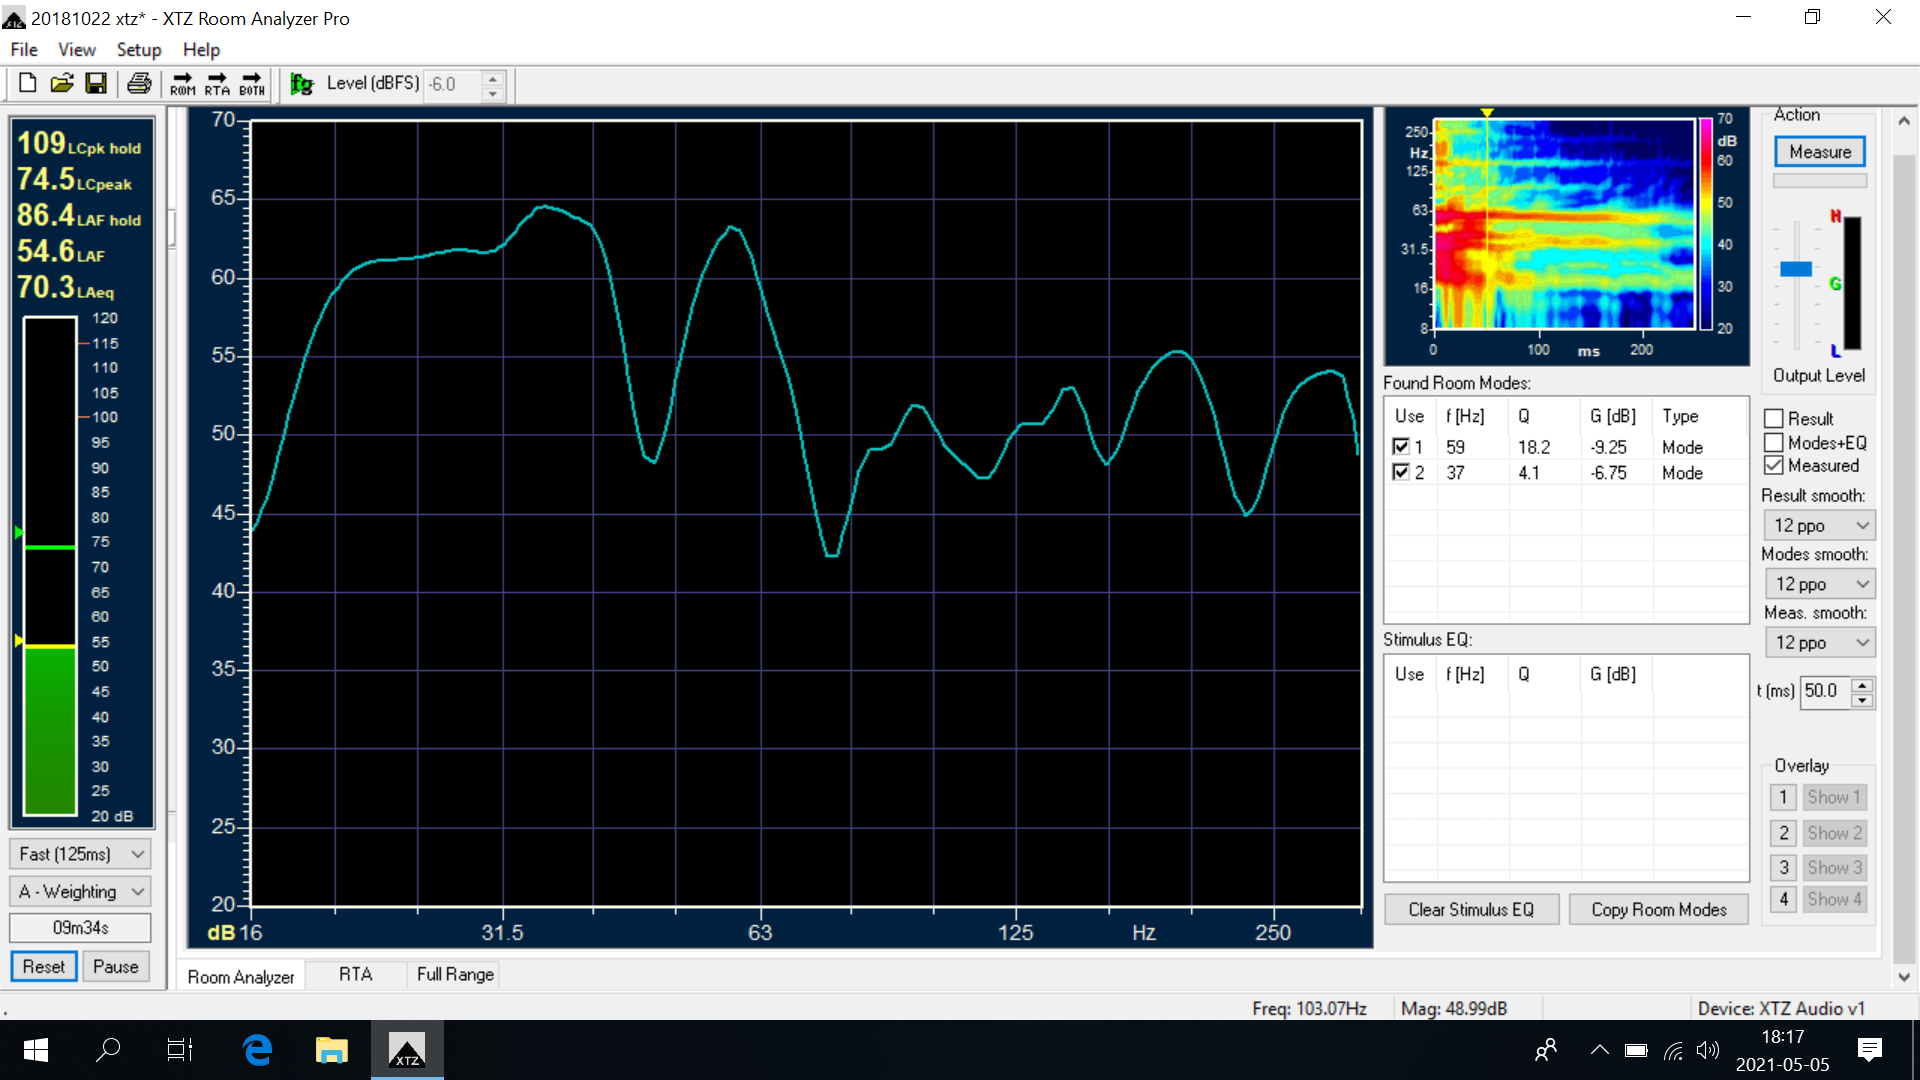1920x1080 pixels.
Task: Launch Microsoft Edge from the taskbar
Action: (x=257, y=1050)
